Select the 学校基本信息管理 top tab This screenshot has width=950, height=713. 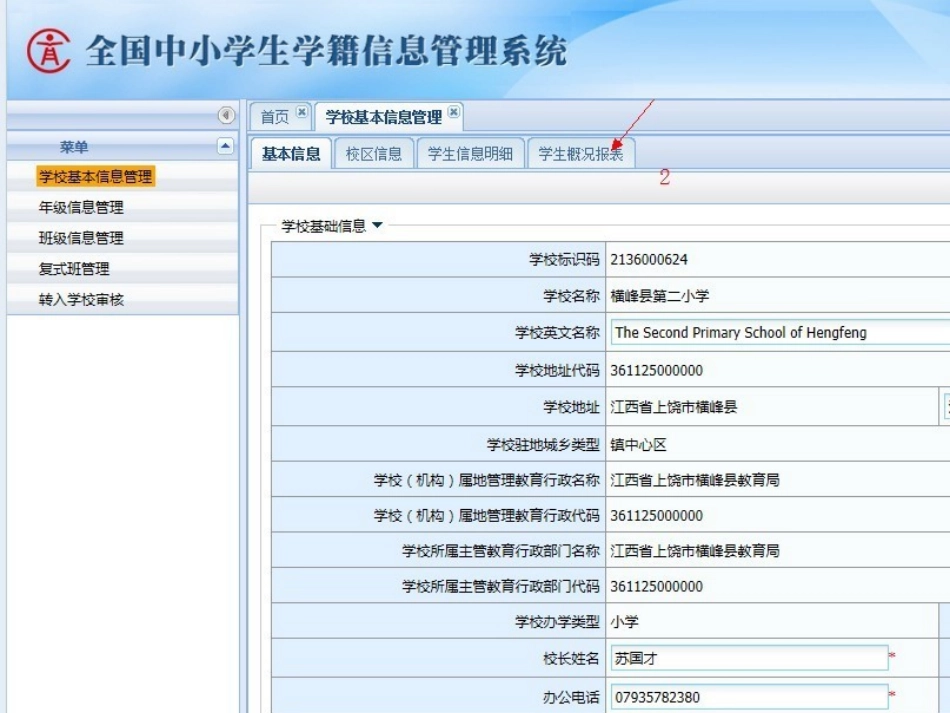(384, 117)
